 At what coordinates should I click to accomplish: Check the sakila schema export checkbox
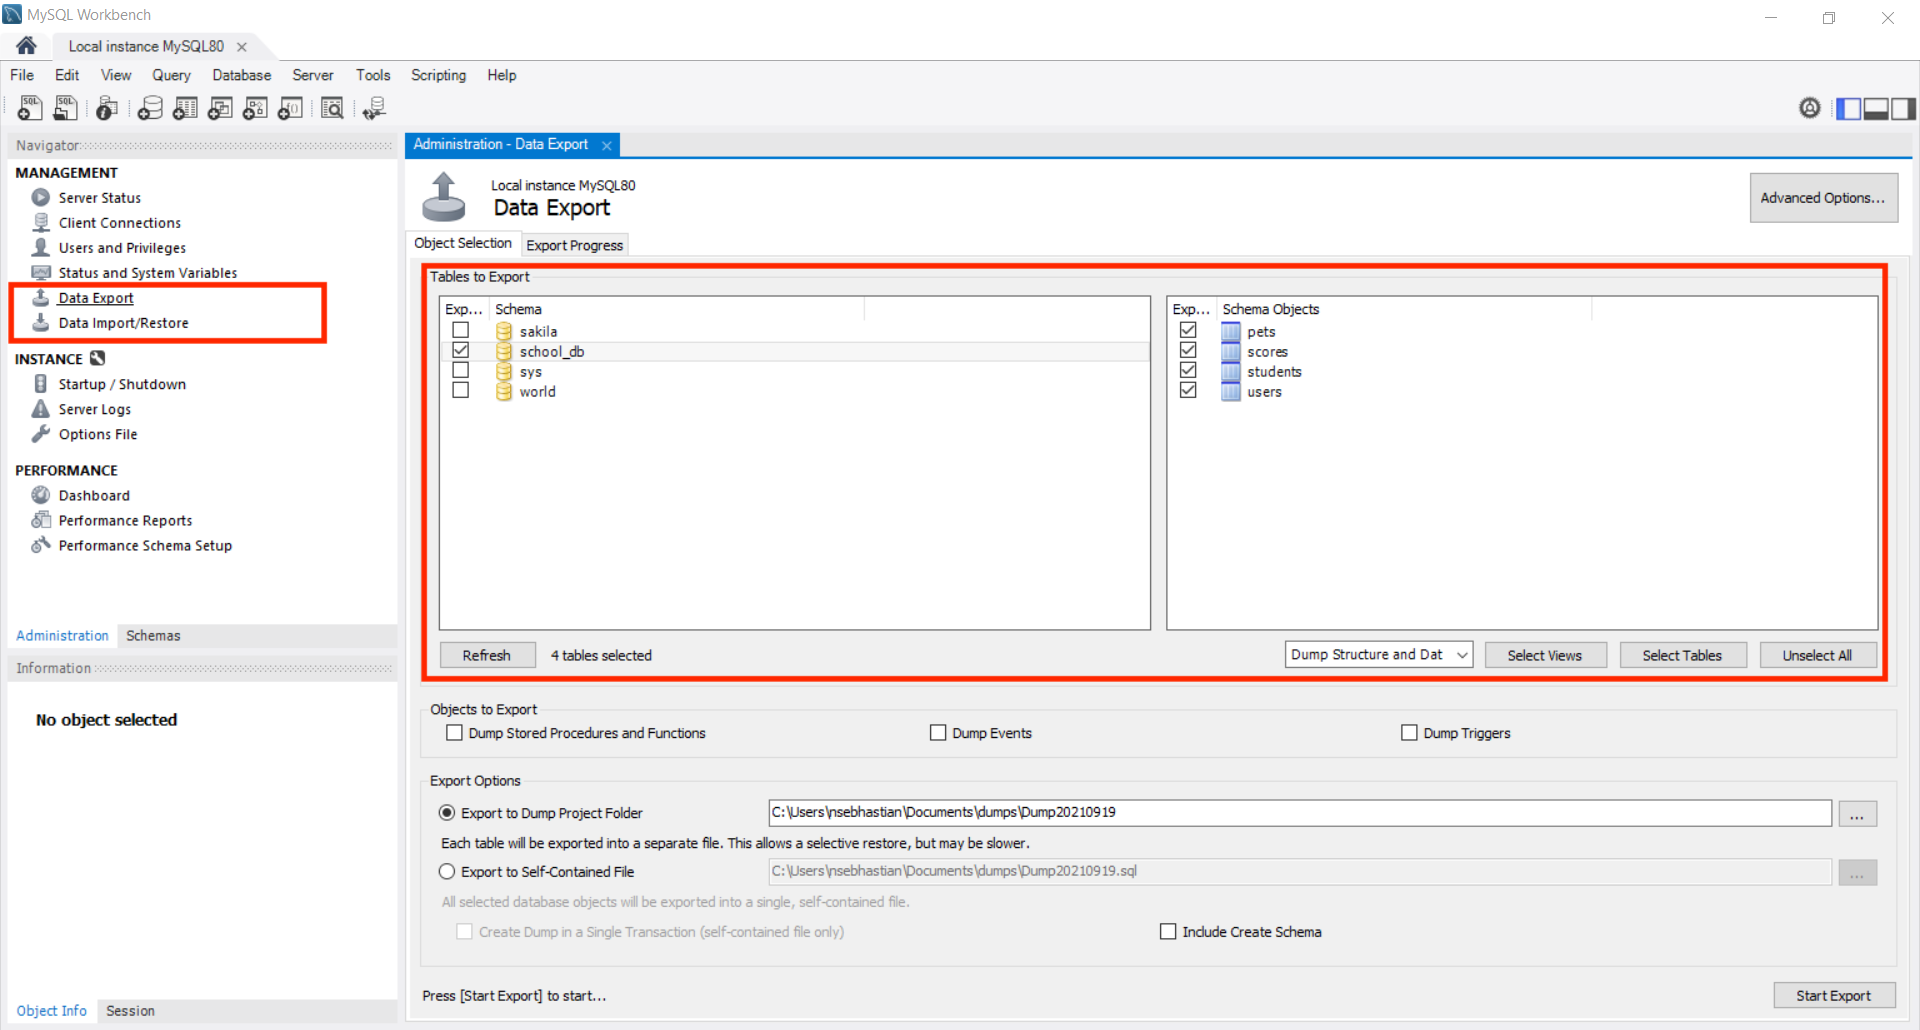click(460, 330)
